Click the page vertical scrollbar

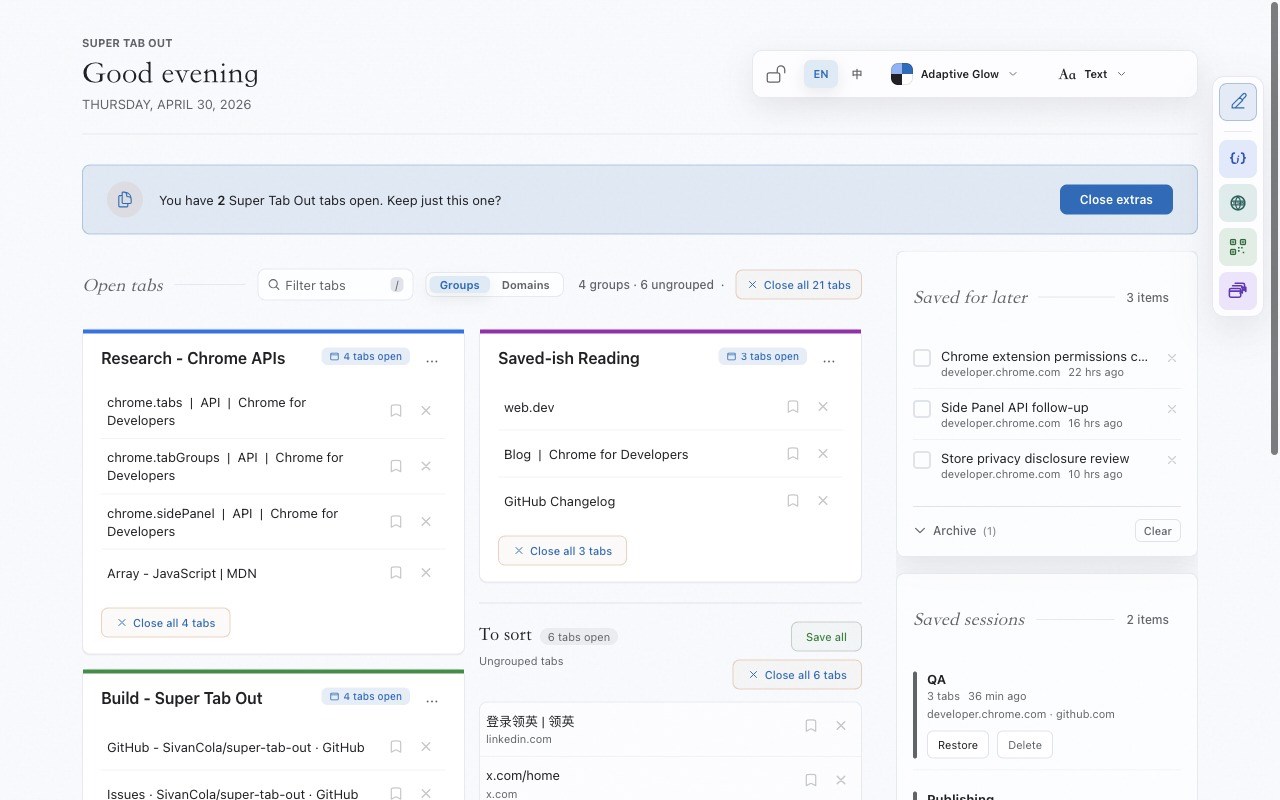point(1274,230)
